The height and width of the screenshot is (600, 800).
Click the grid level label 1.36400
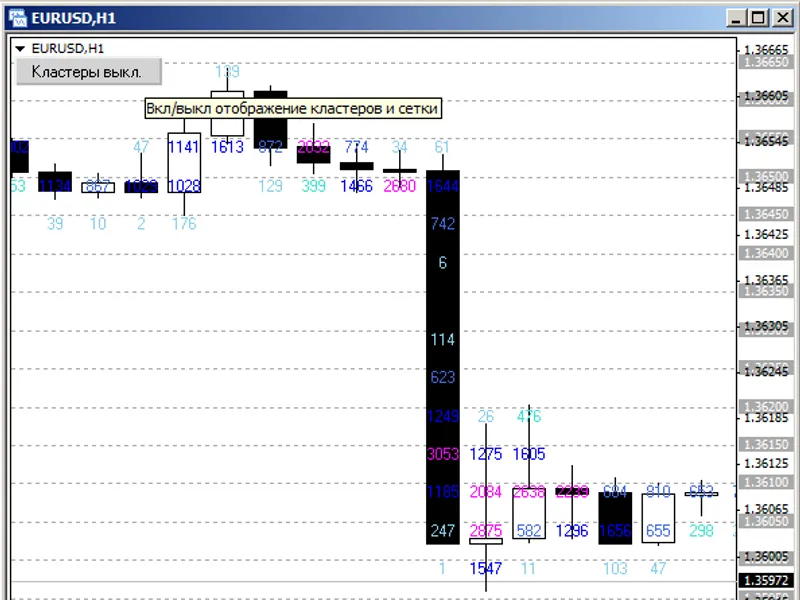(x=766, y=254)
